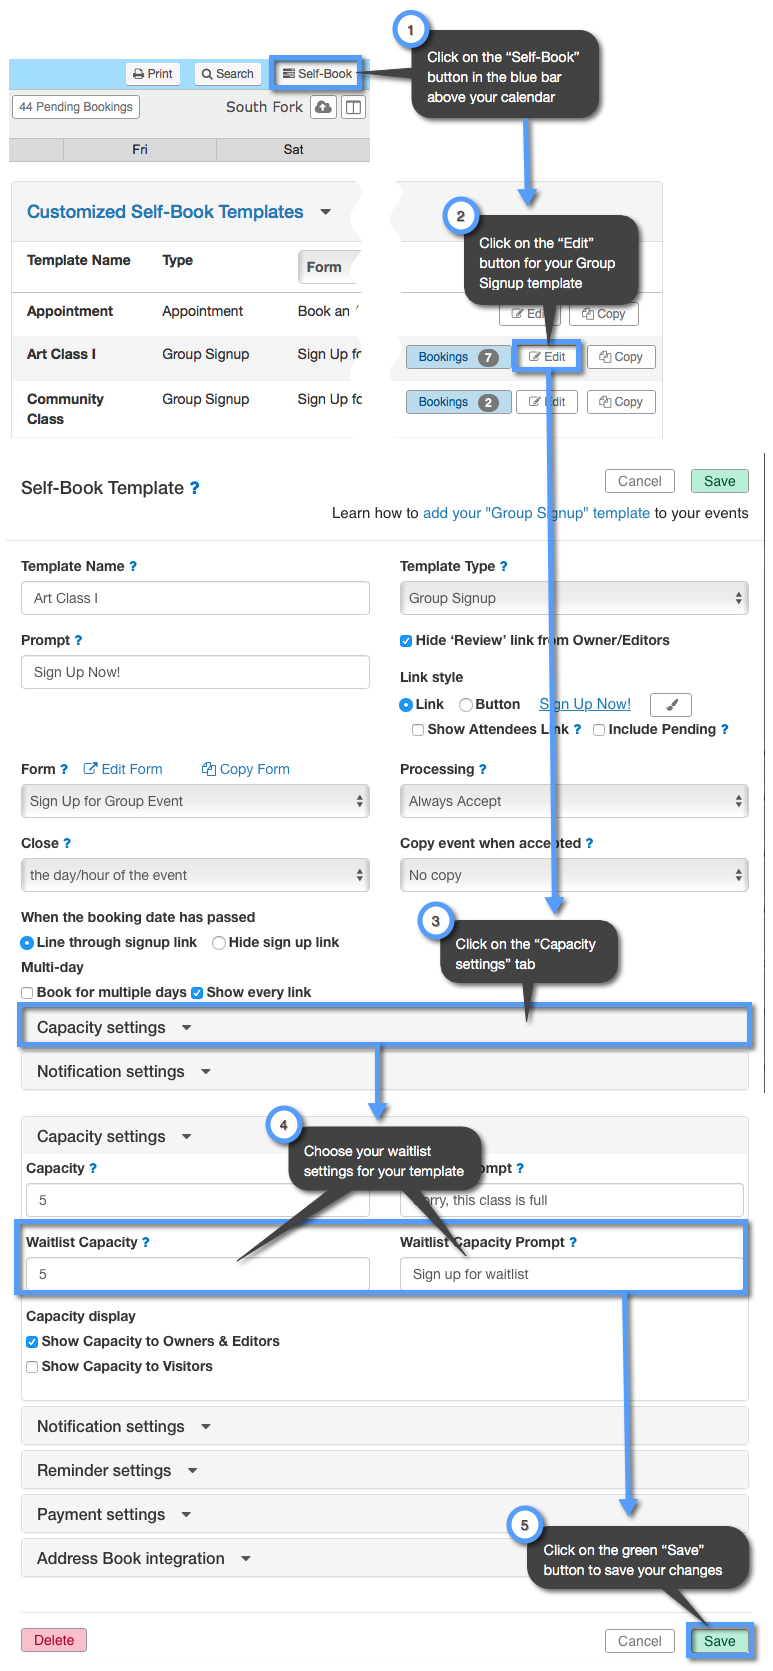Click the Edit Form pencil icon
The height and width of the screenshot is (1671, 773).
tap(90, 769)
